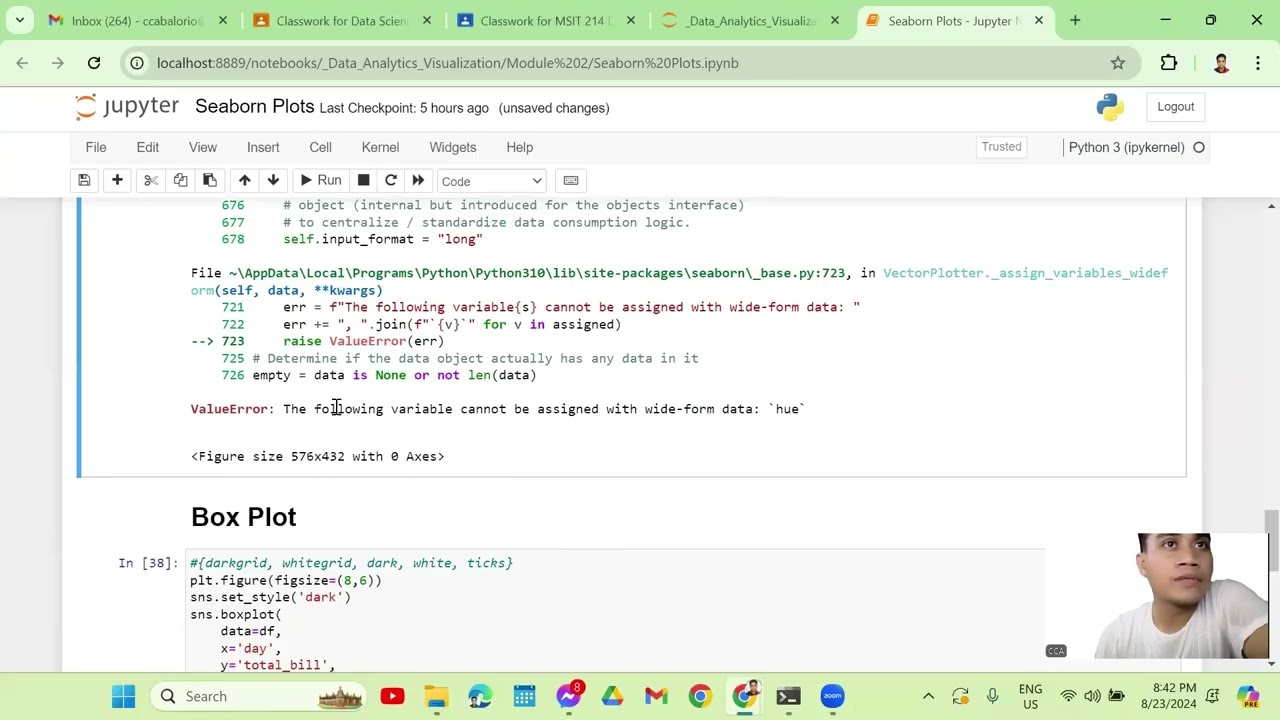
Task: Click the Jupyter logo
Action: pos(127,107)
